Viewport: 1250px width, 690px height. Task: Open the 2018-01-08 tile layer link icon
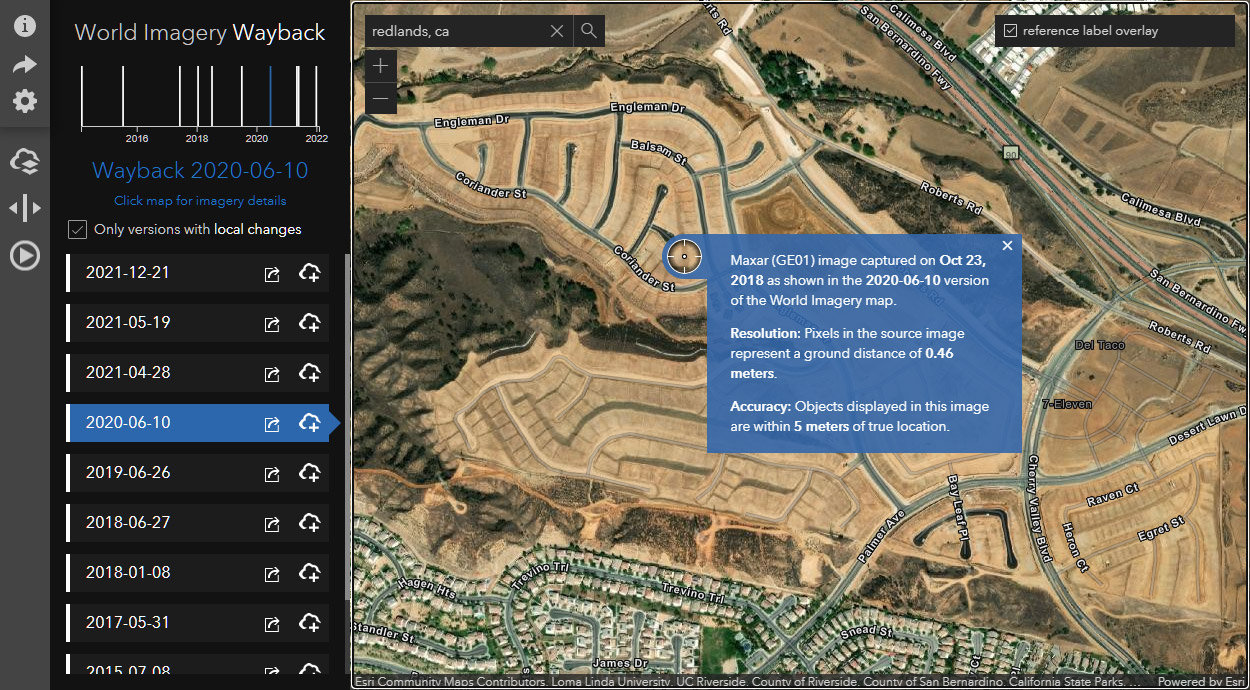pyautogui.click(x=272, y=574)
